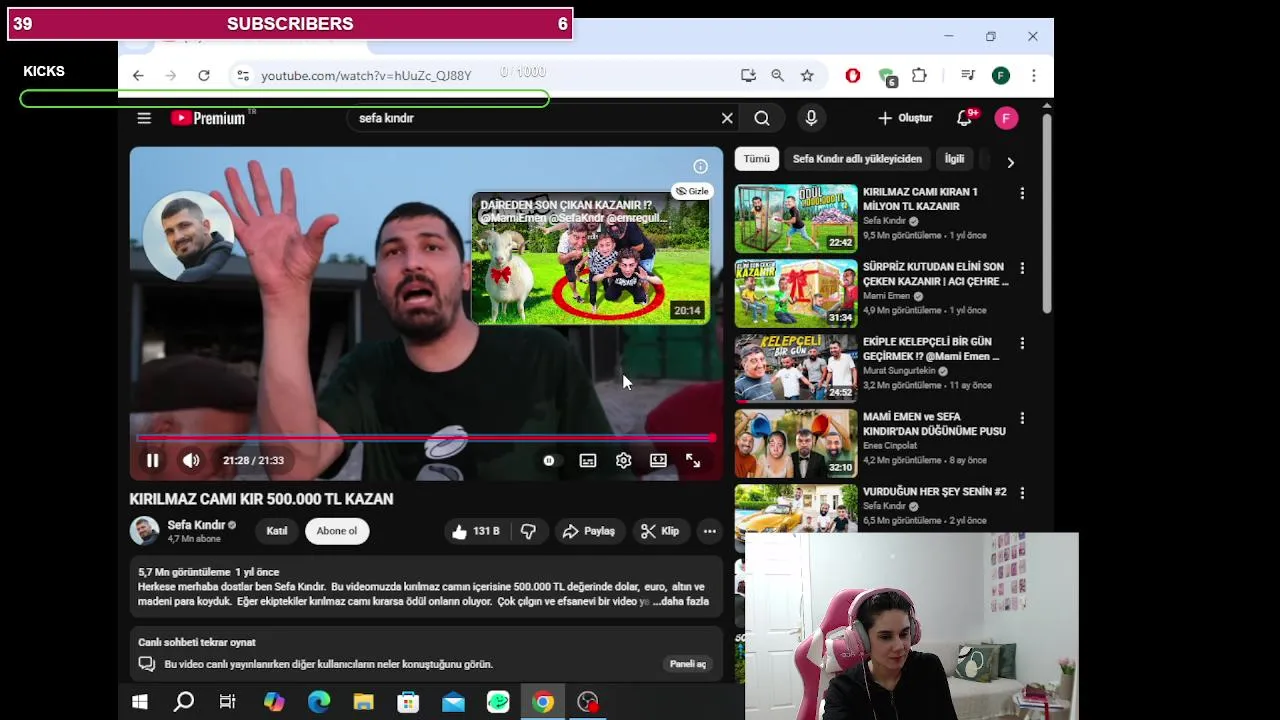Image resolution: width=1280 pixels, height=720 pixels.
Task: Open File Explorer from the taskbar
Action: click(363, 702)
